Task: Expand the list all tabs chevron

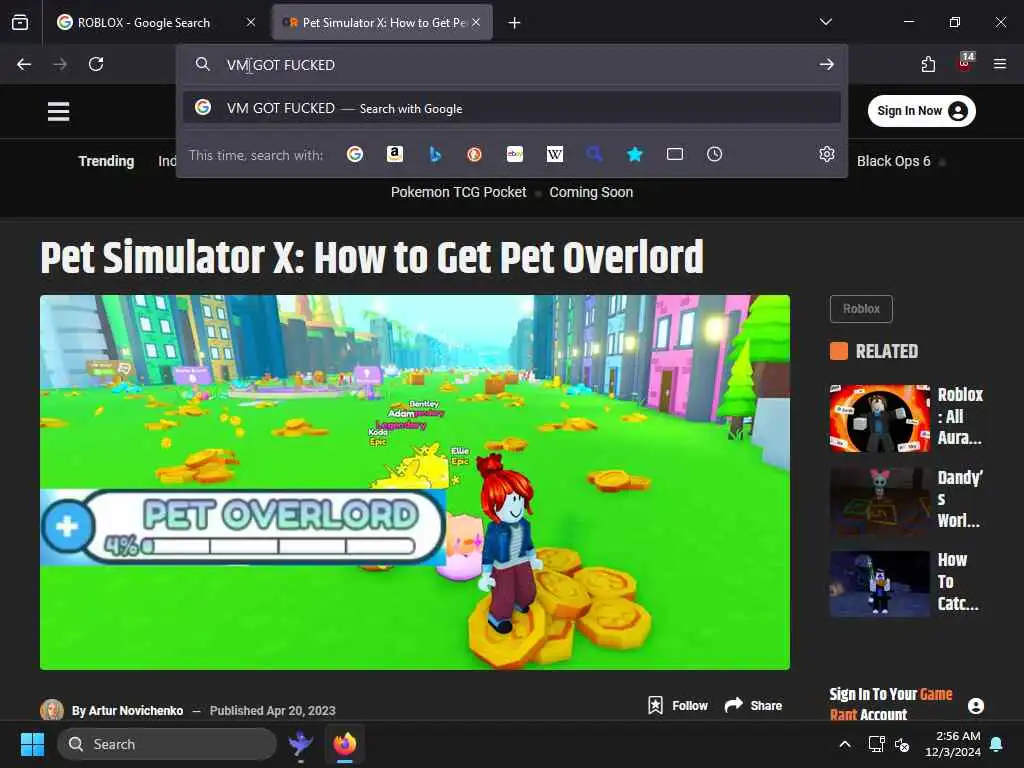Action: (x=826, y=22)
